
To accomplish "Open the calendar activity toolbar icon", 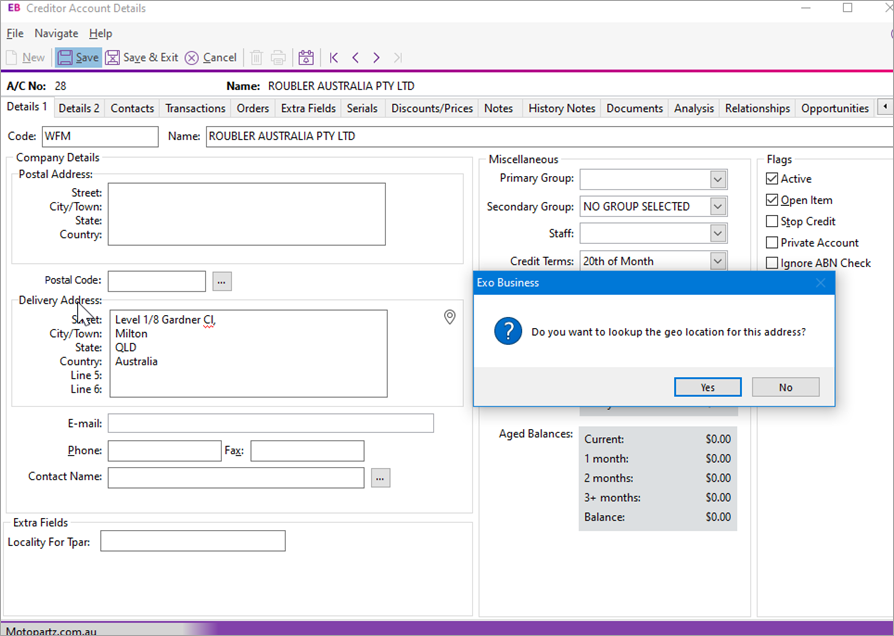I will coord(306,58).
